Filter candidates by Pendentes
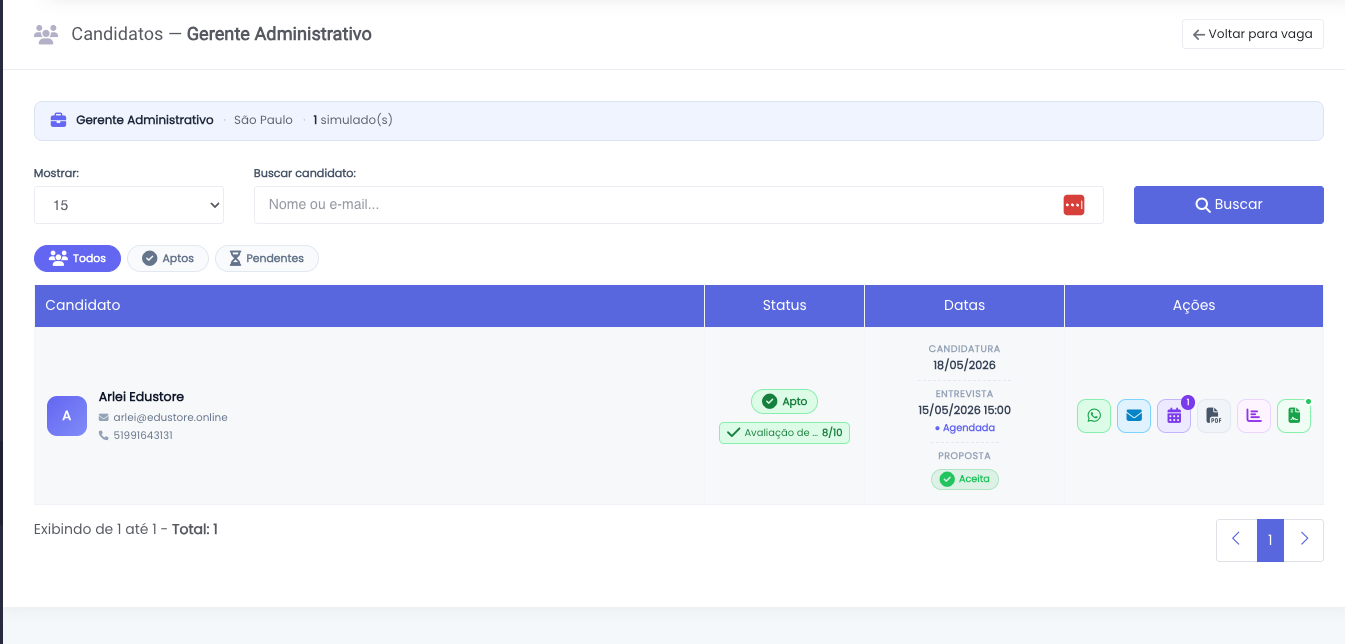Image resolution: width=1345 pixels, height=644 pixels. (x=267, y=258)
